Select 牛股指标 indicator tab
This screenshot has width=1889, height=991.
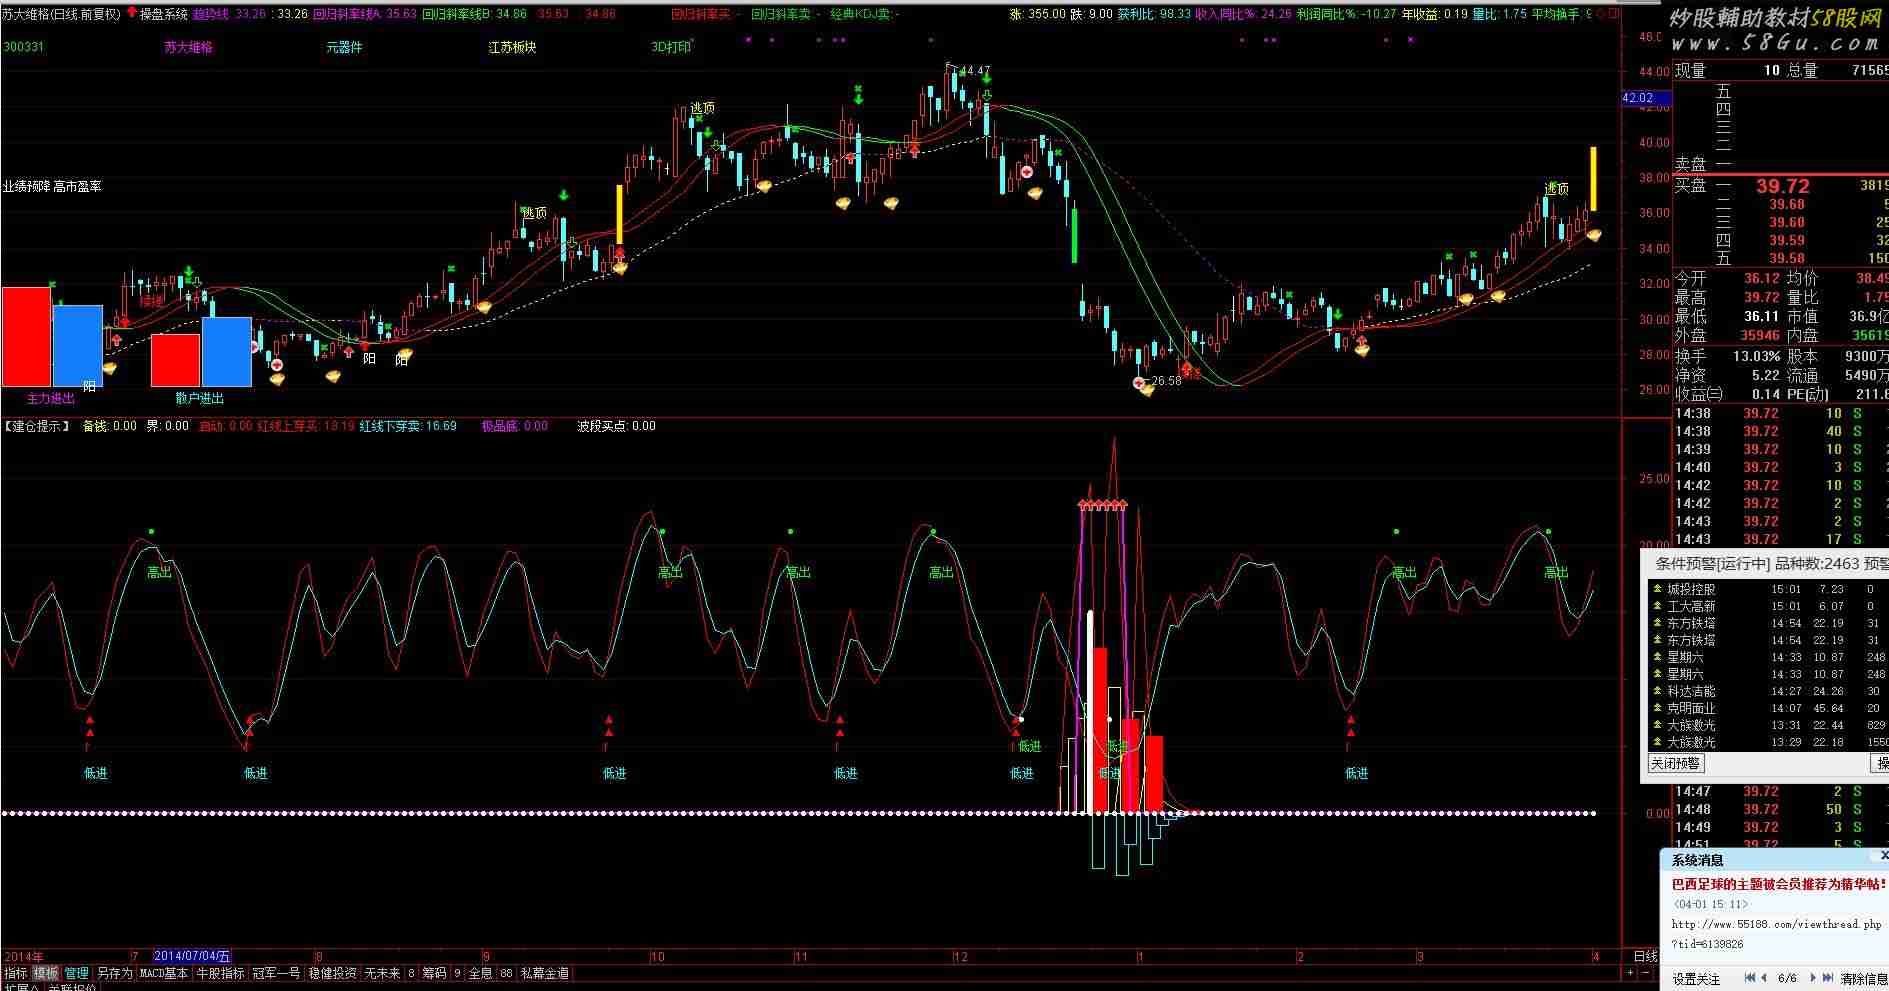(220, 973)
